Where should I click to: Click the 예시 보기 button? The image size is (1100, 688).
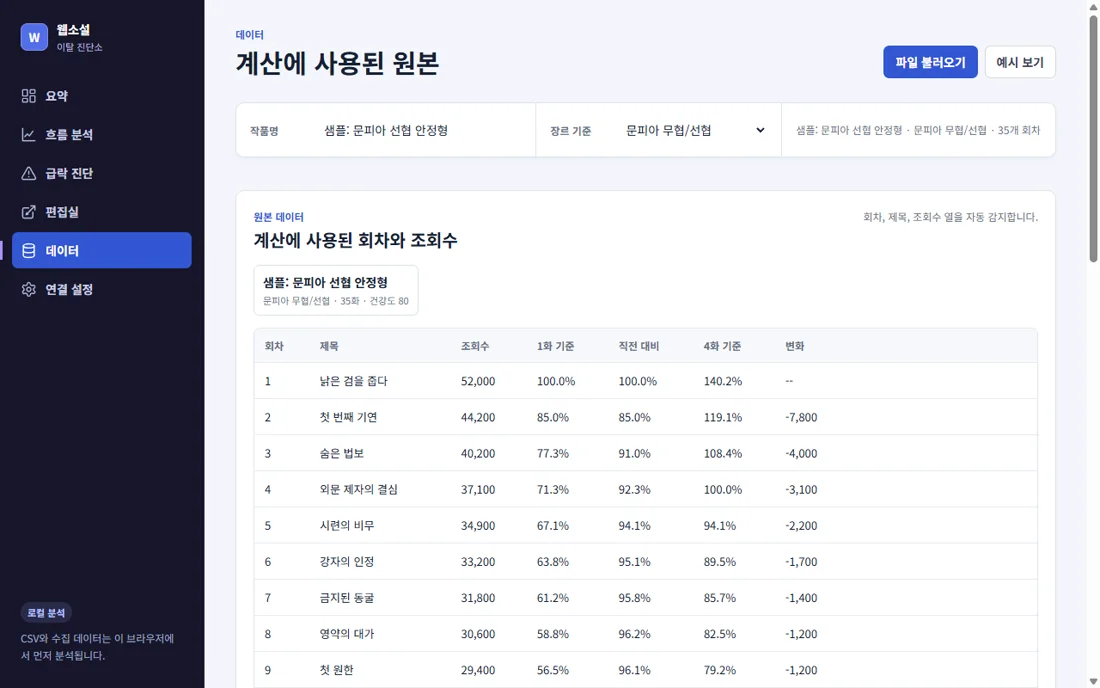(1020, 62)
